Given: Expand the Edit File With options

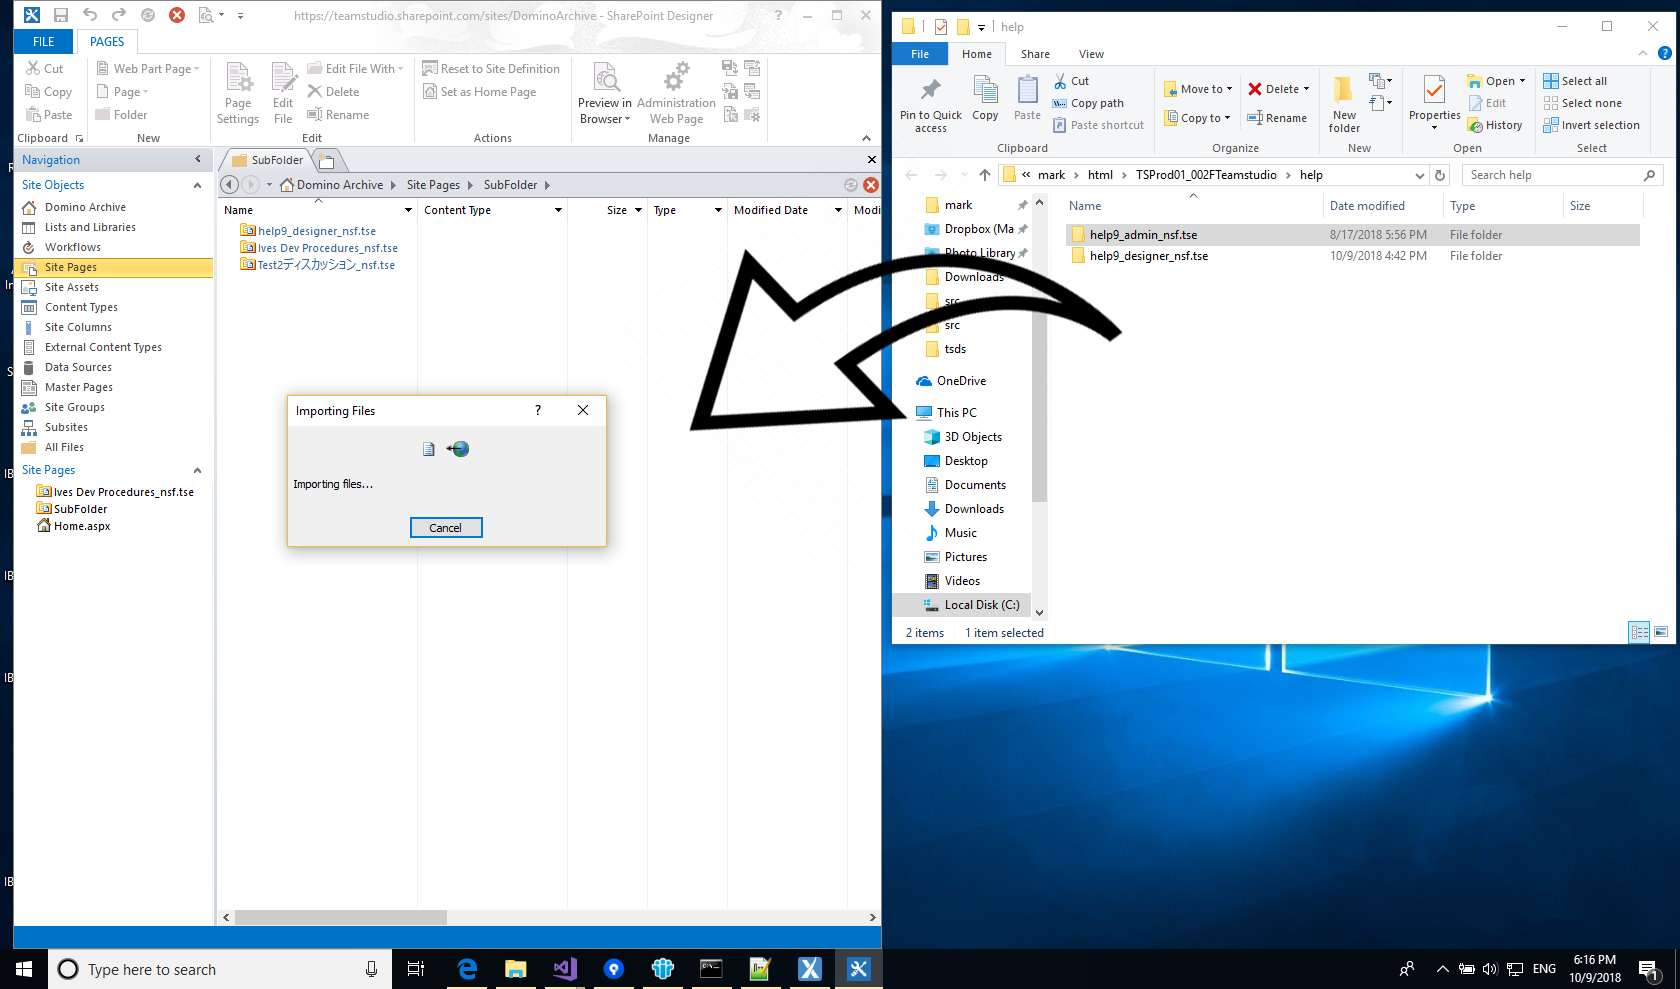Looking at the screenshot, I should [399, 68].
